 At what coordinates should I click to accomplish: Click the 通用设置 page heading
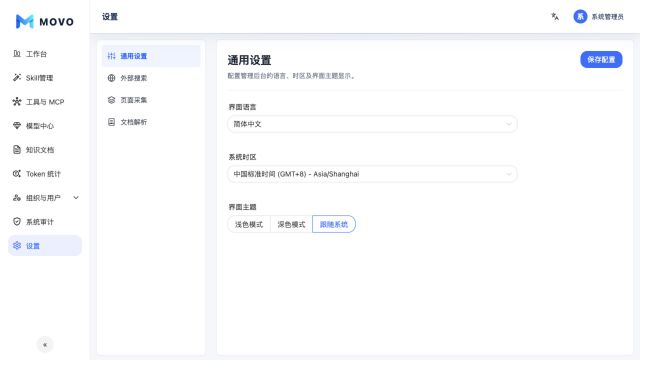[x=249, y=60]
